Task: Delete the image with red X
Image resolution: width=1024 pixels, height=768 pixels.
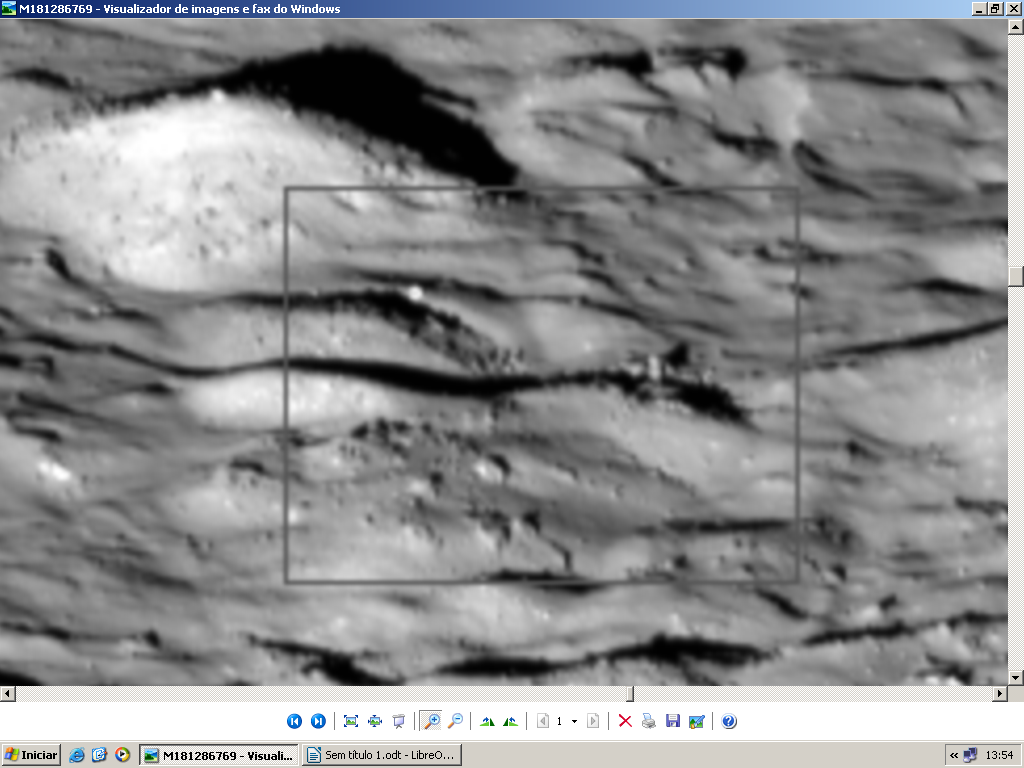Action: click(x=625, y=721)
